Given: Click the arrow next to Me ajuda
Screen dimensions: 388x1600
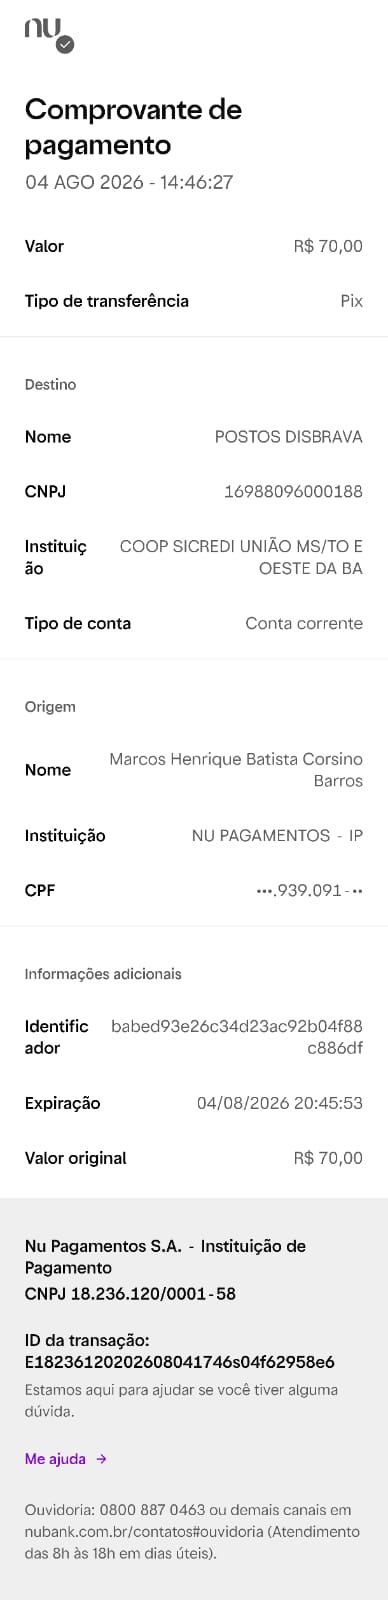Looking at the screenshot, I should pyautogui.click(x=101, y=1459).
